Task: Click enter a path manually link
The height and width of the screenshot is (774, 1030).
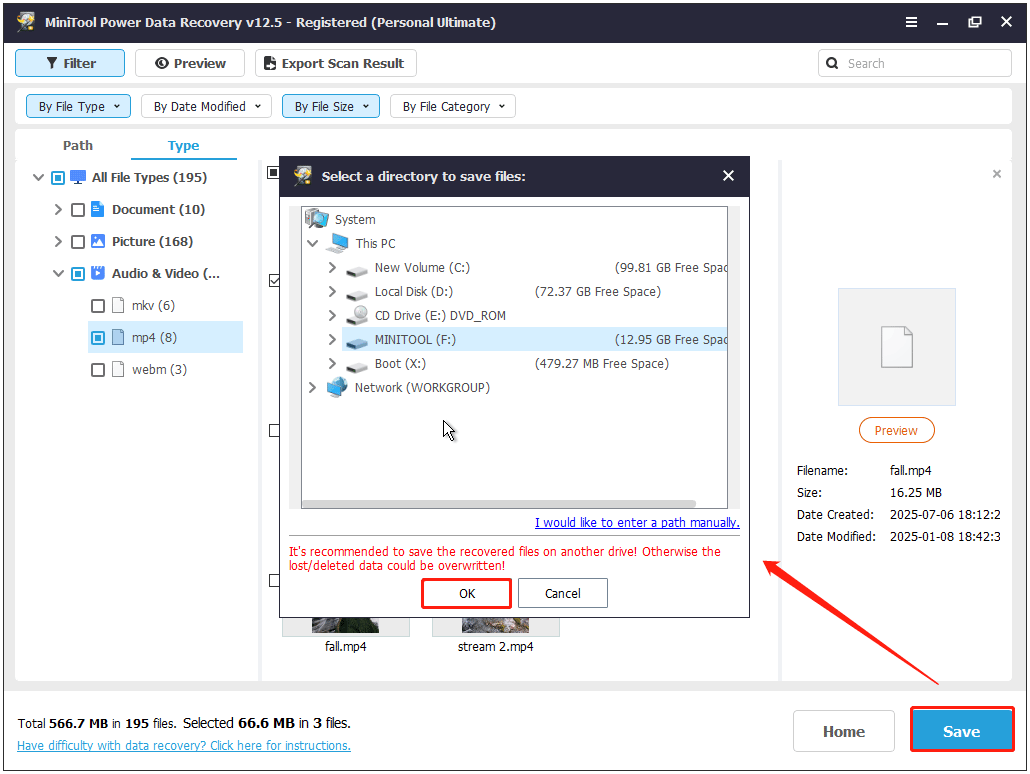Action: click(x=637, y=522)
